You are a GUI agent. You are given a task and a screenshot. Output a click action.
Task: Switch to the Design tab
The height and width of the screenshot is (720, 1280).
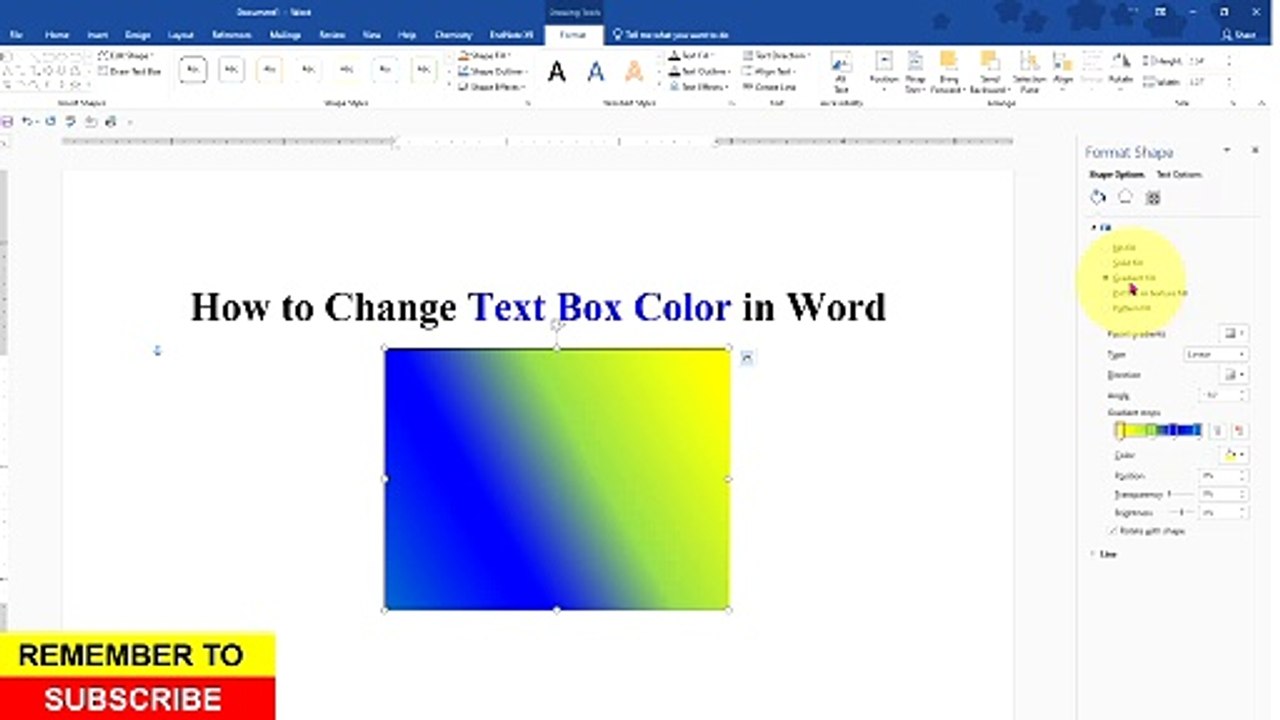(x=138, y=34)
